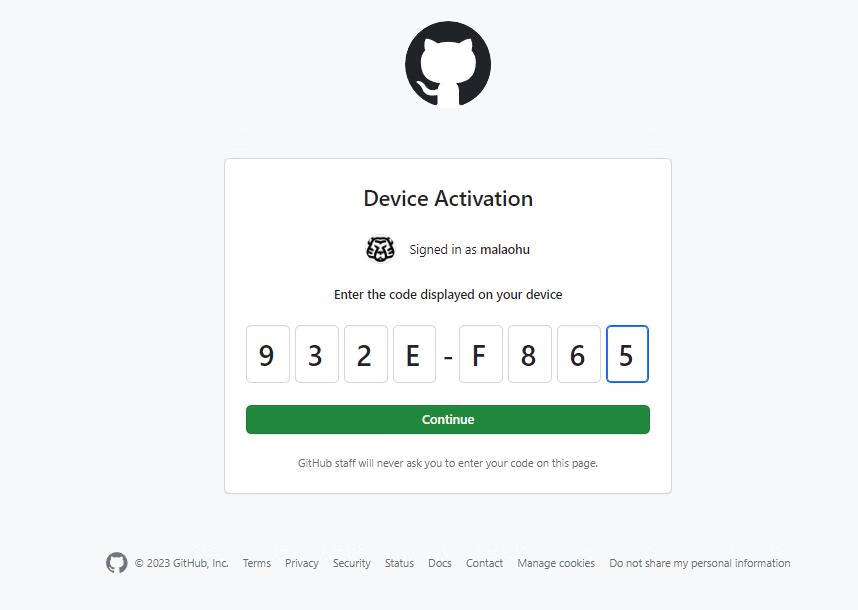Open the Status footer link

point(399,563)
